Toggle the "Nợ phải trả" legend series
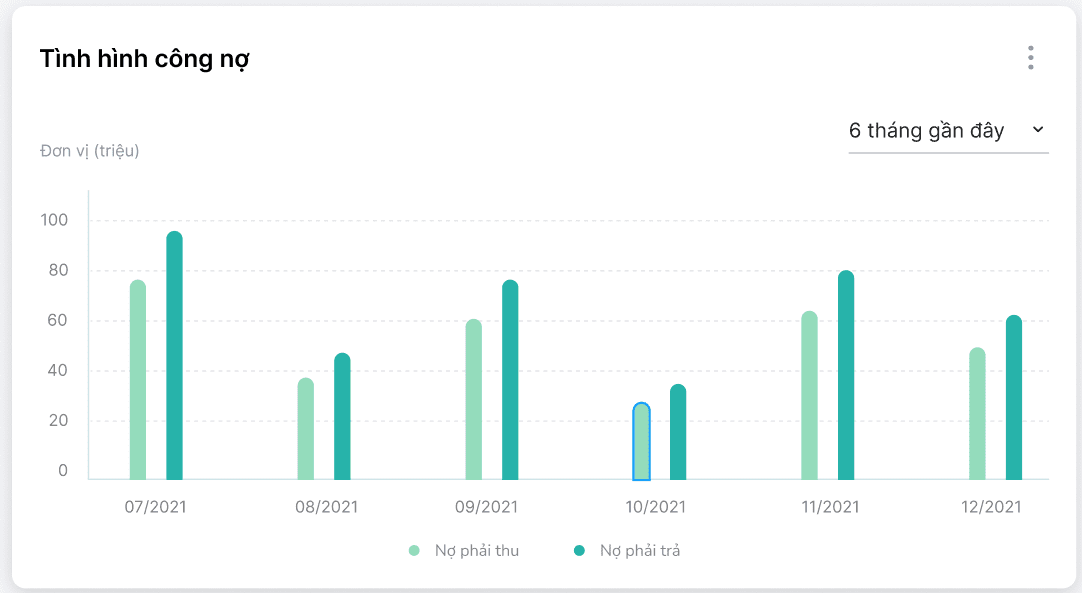The width and height of the screenshot is (1082, 593). [640, 550]
